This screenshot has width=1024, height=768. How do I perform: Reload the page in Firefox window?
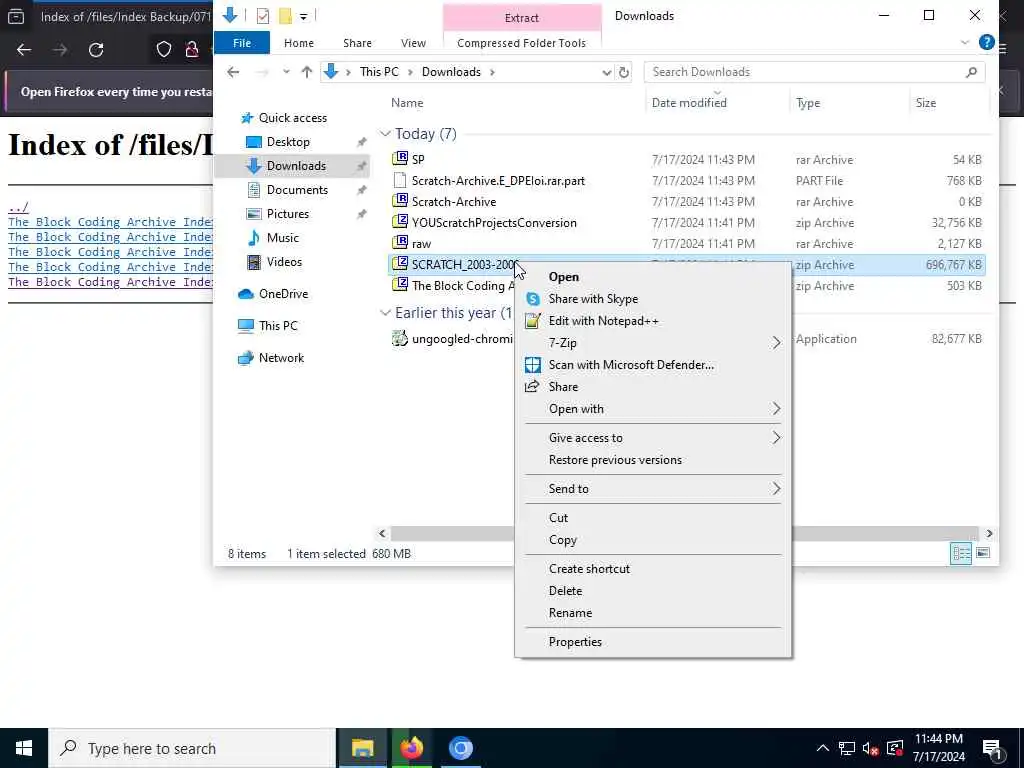click(96, 50)
